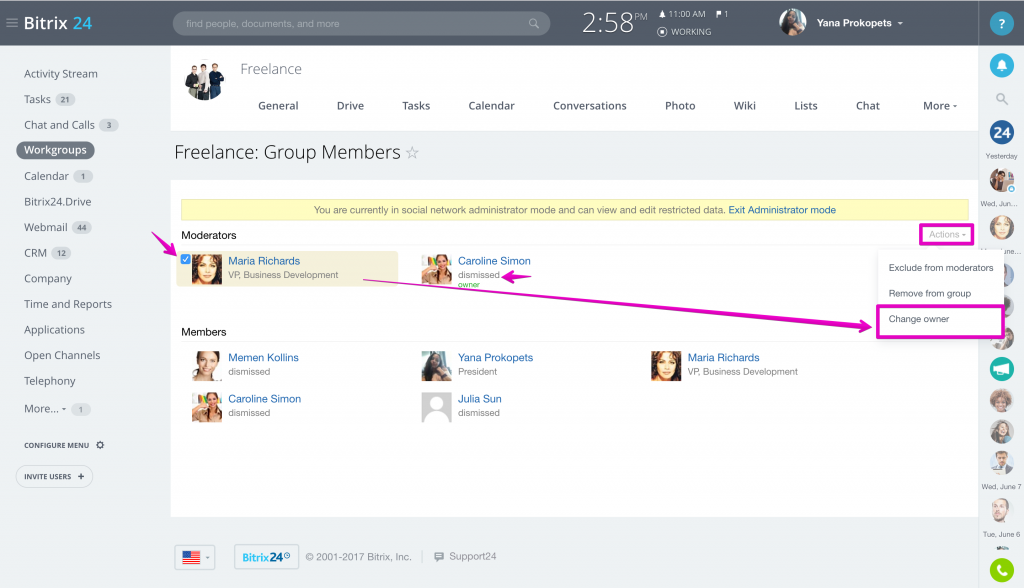The height and width of the screenshot is (588, 1024).
Task: Switch to the General tab
Action: tap(278, 106)
